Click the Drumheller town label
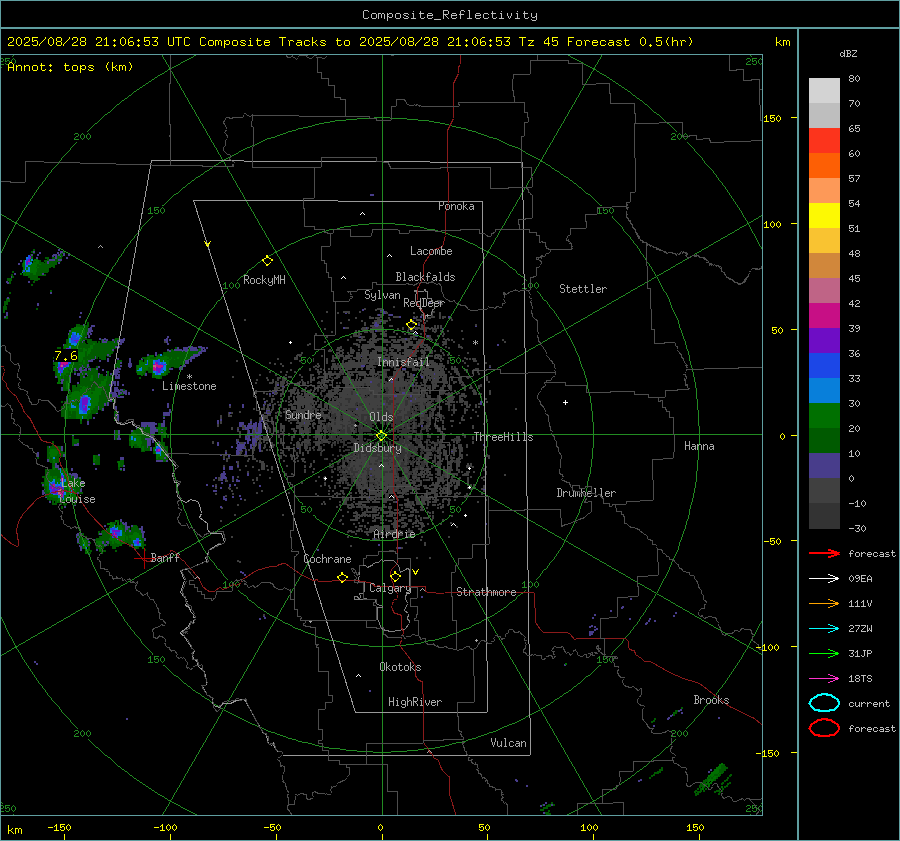This screenshot has height=841, width=900. point(586,493)
